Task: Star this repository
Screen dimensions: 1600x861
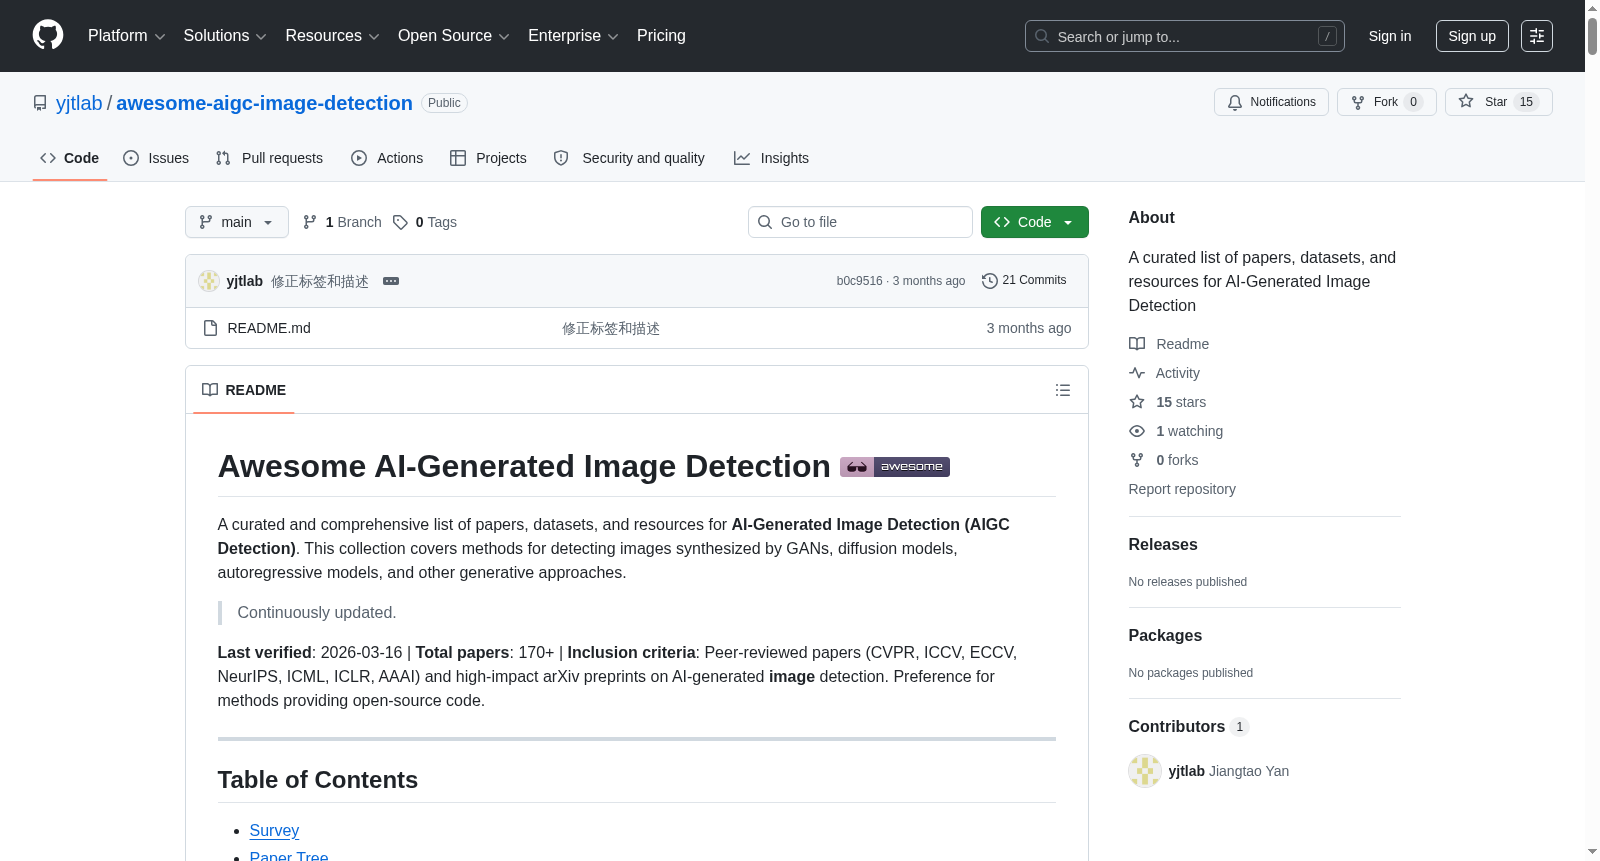Action: (x=1498, y=102)
